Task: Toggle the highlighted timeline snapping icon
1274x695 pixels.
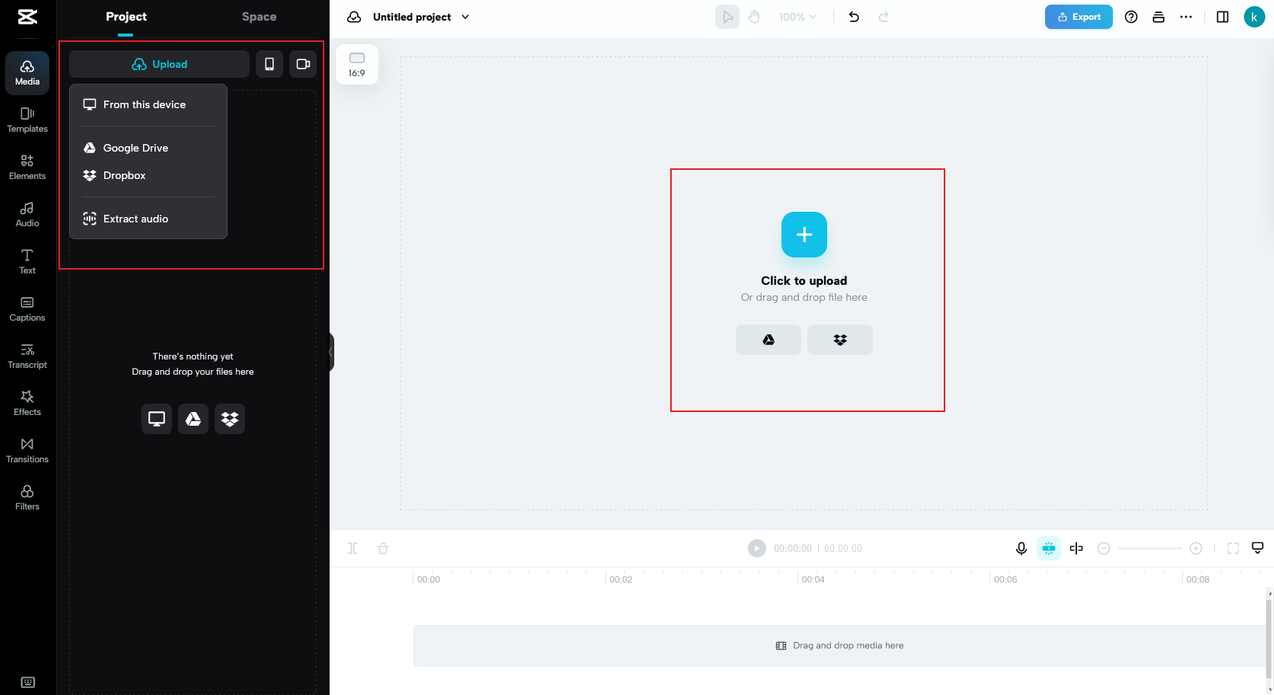Action: [x=1049, y=548]
